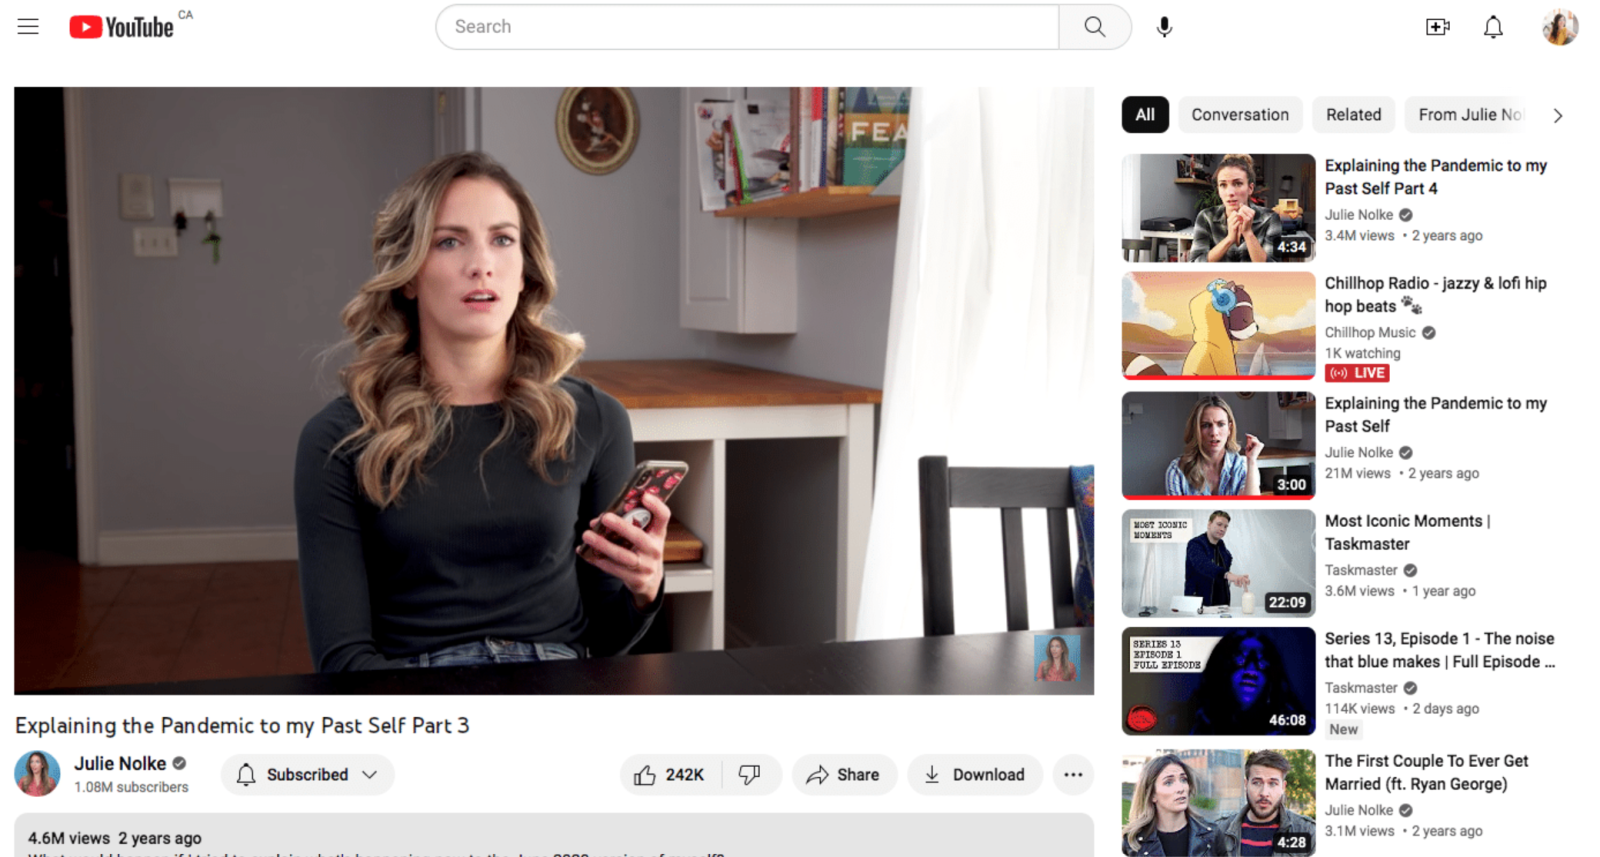The height and width of the screenshot is (857, 1600).
Task: Open Chillhop Radio live stream thumbnail
Action: click(1218, 326)
